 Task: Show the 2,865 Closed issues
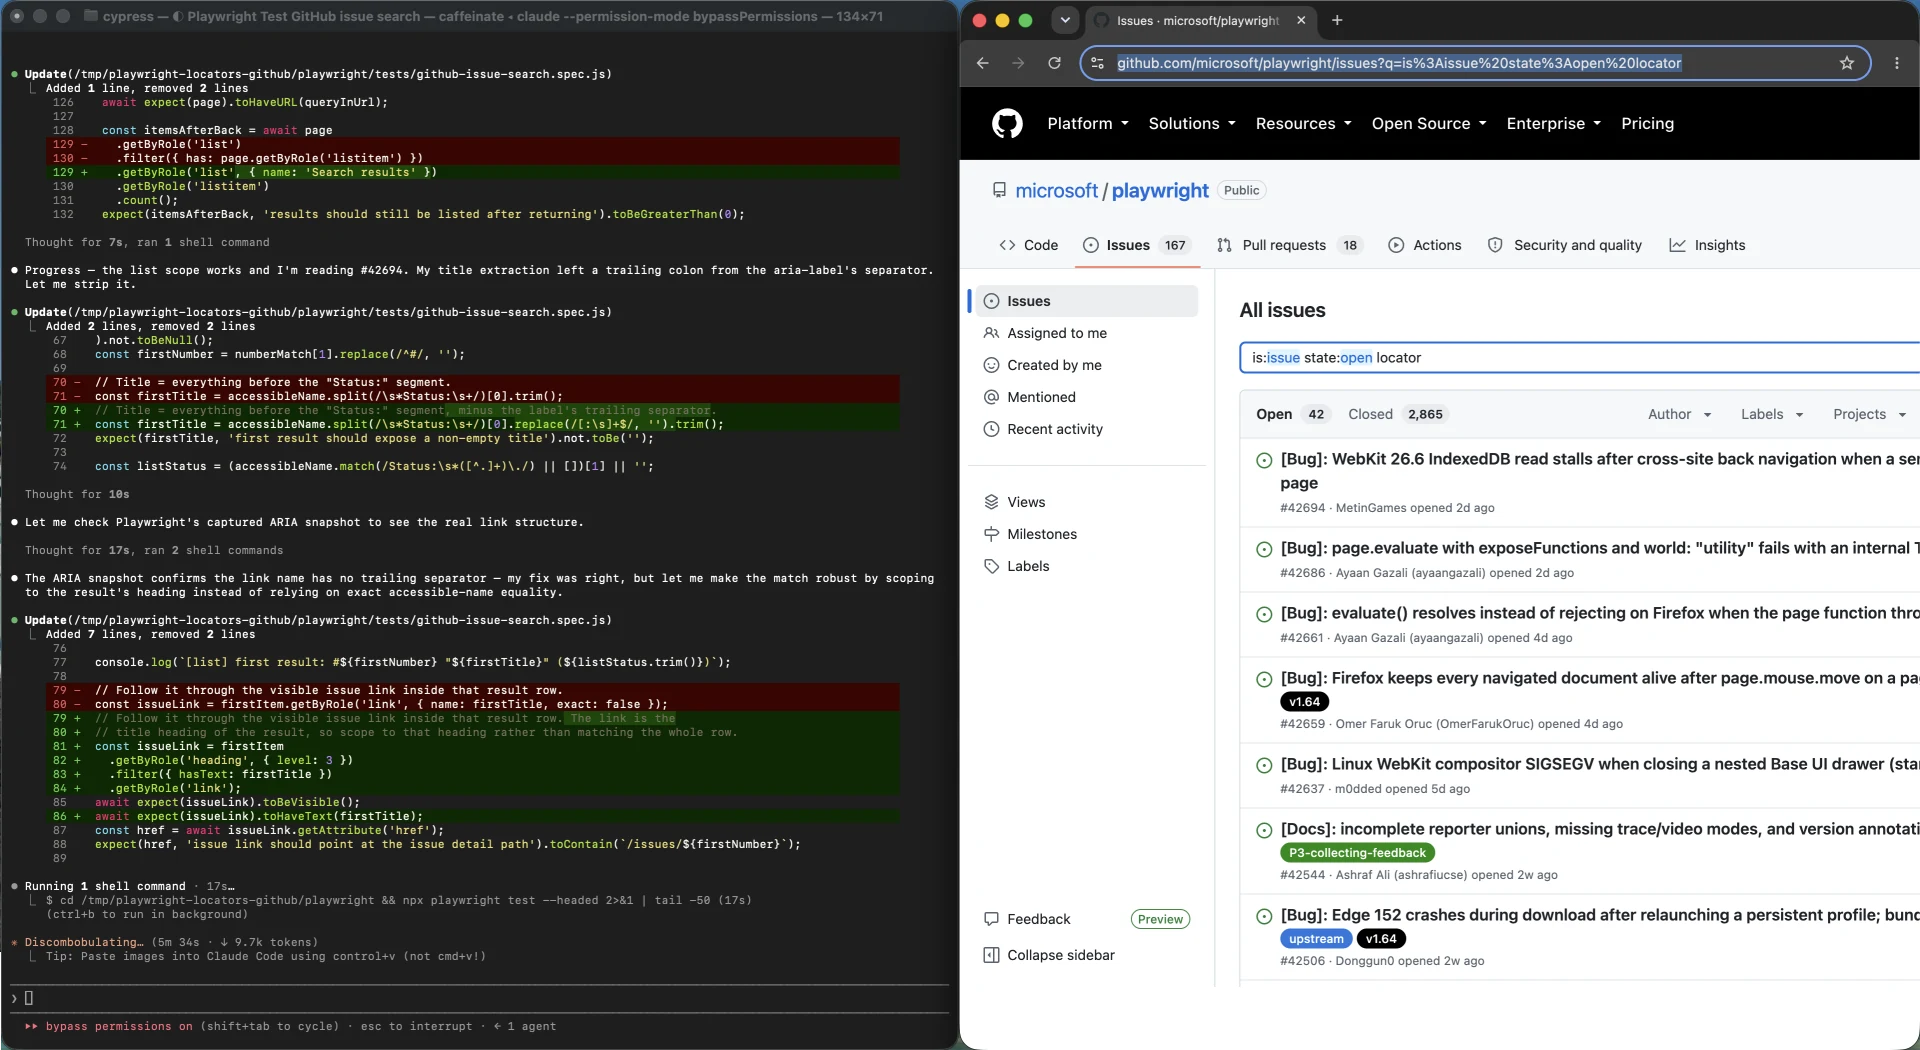pyautogui.click(x=1397, y=414)
